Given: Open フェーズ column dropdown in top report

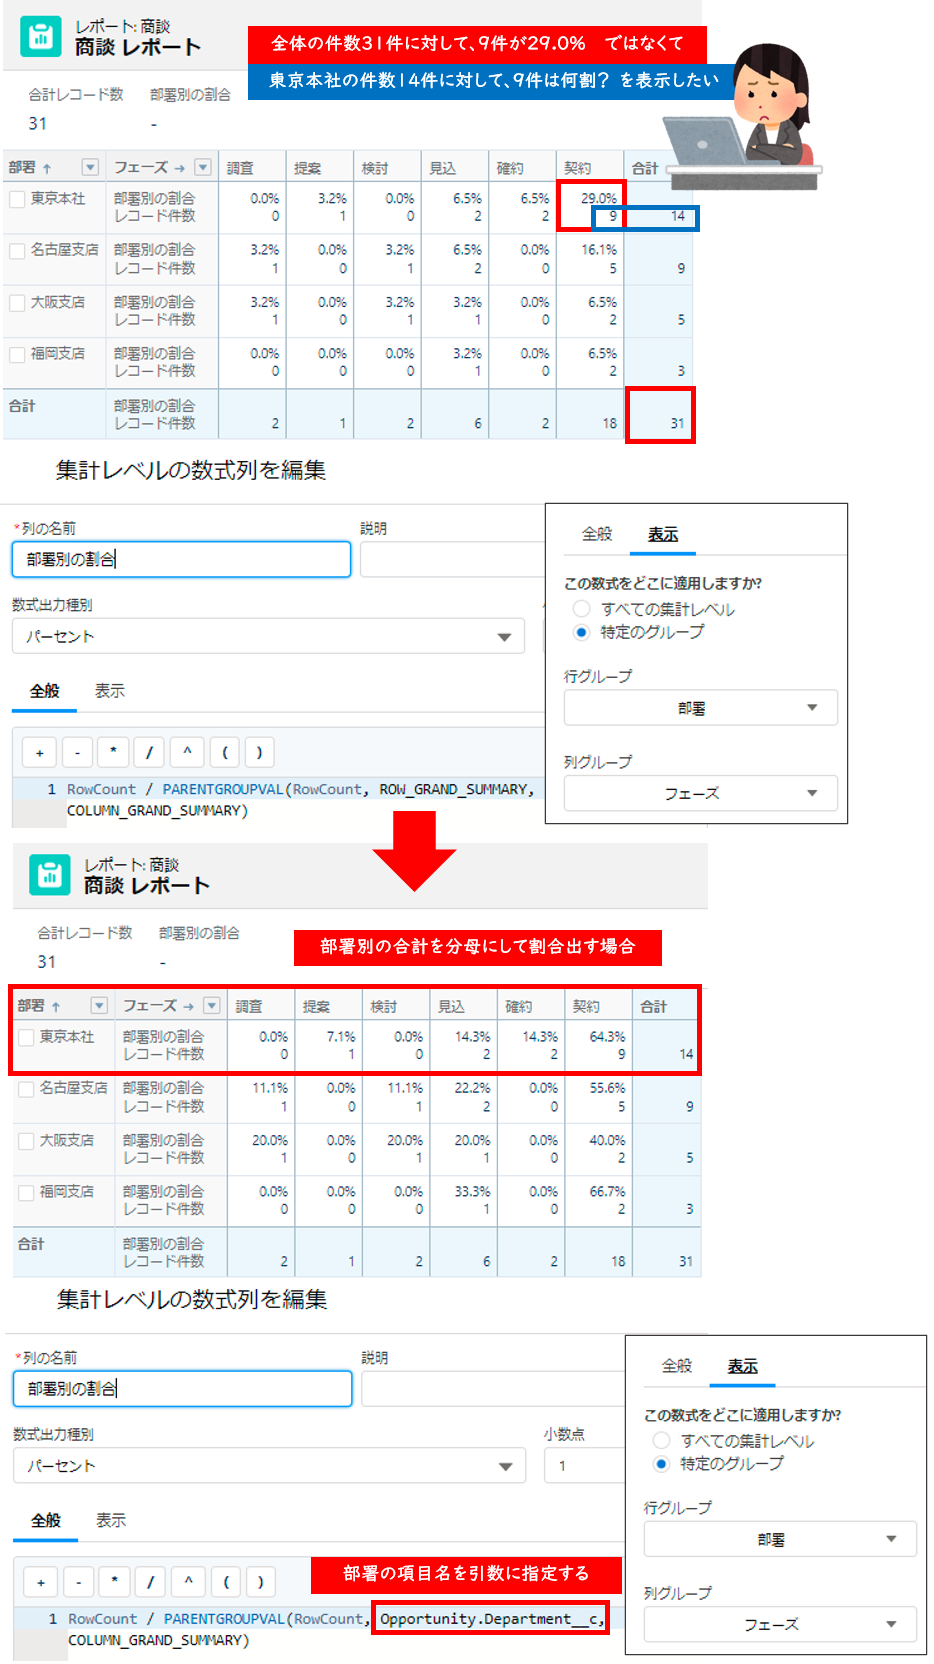Looking at the screenshot, I should (203, 167).
